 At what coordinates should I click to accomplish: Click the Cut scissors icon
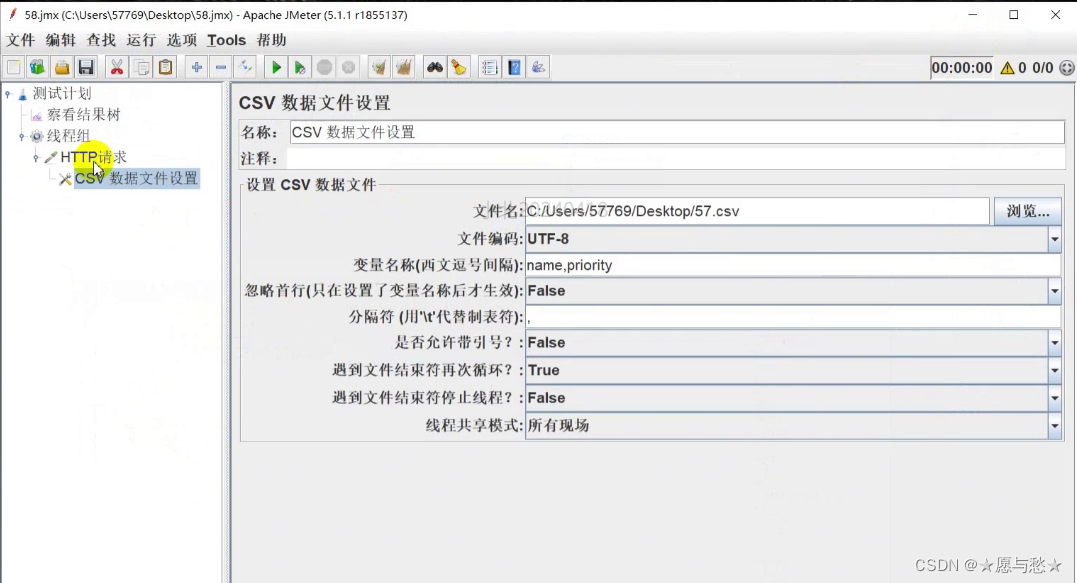(x=117, y=67)
